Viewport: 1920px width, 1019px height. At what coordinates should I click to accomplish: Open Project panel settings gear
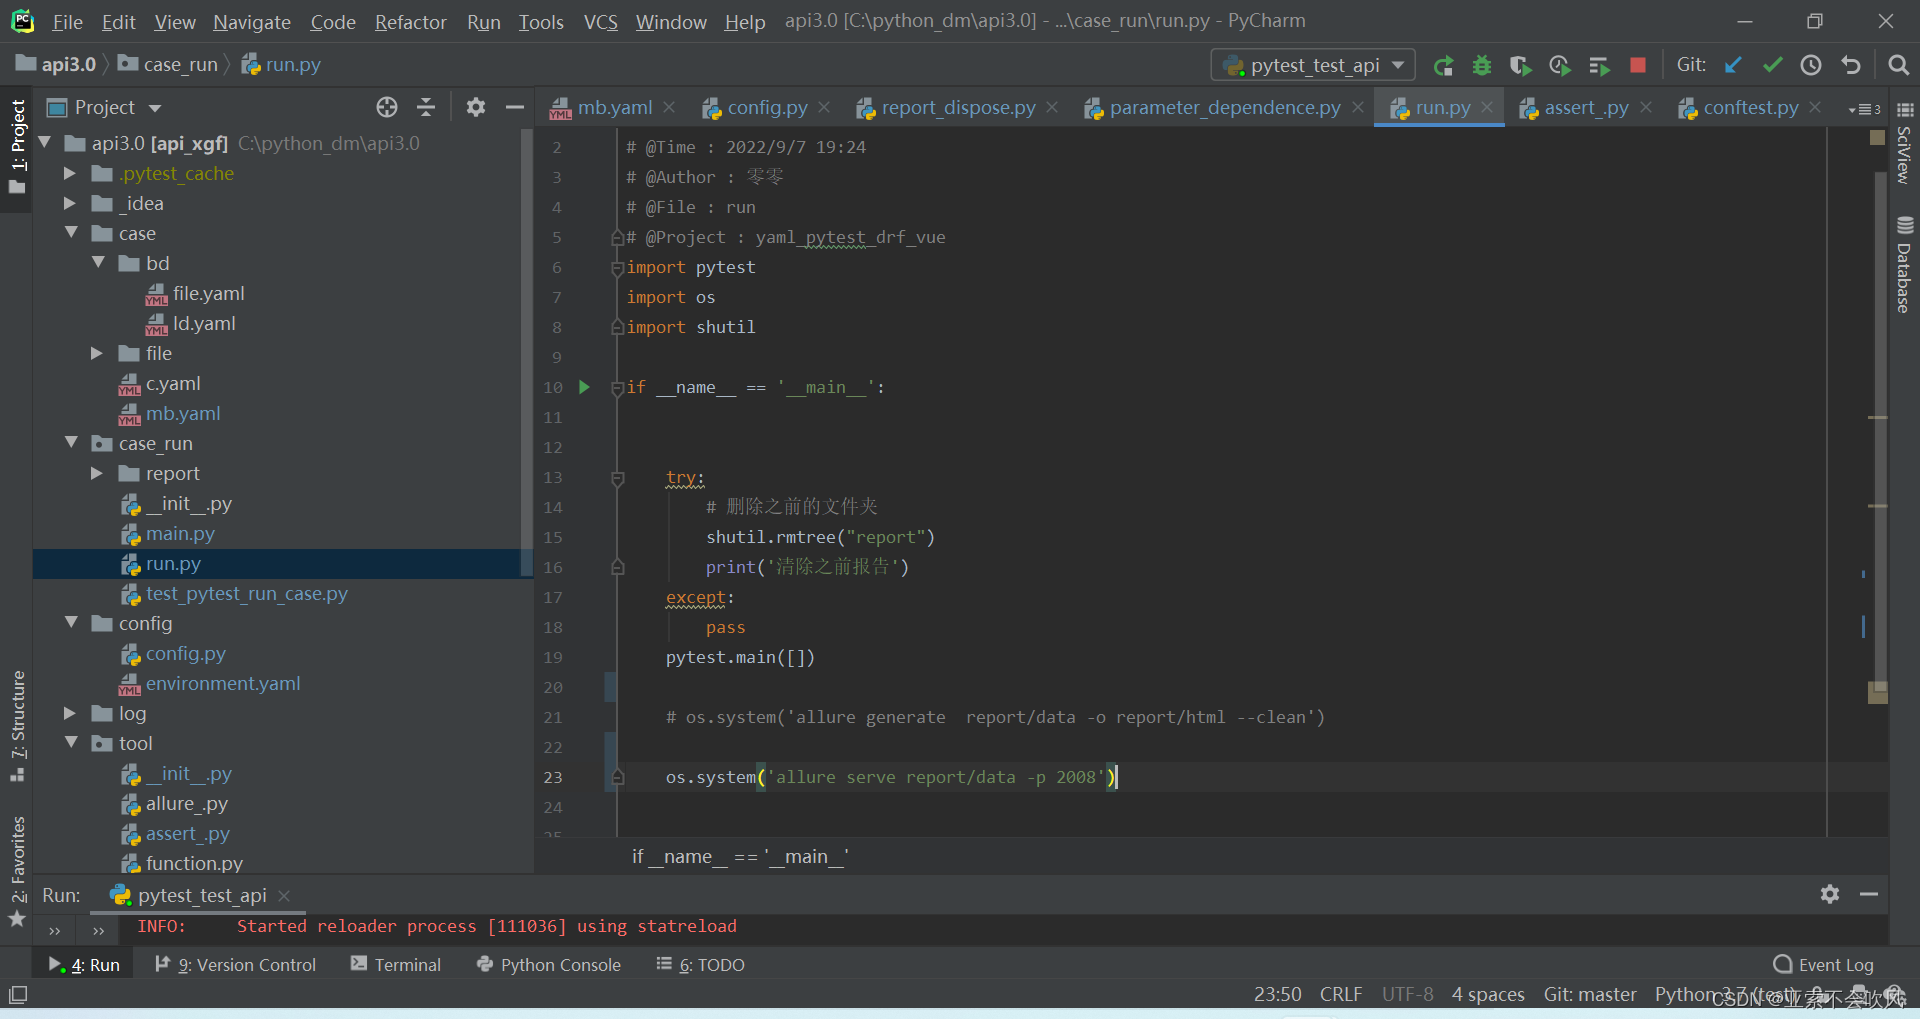coord(476,107)
